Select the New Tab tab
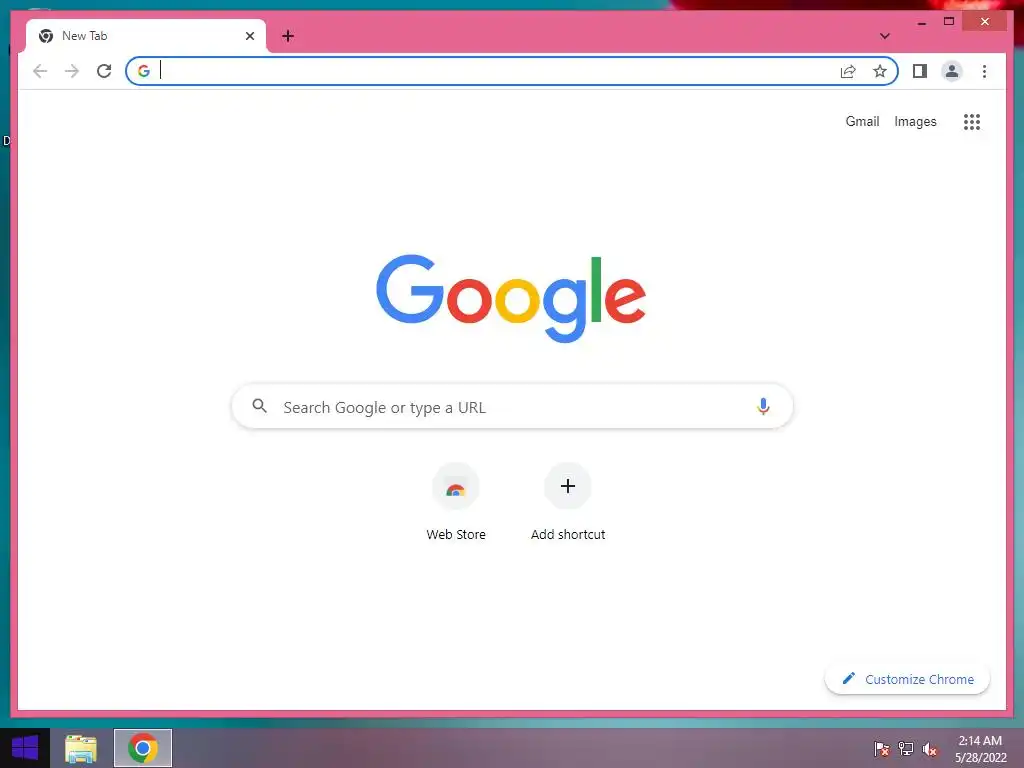This screenshot has width=1024, height=768. tap(146, 36)
